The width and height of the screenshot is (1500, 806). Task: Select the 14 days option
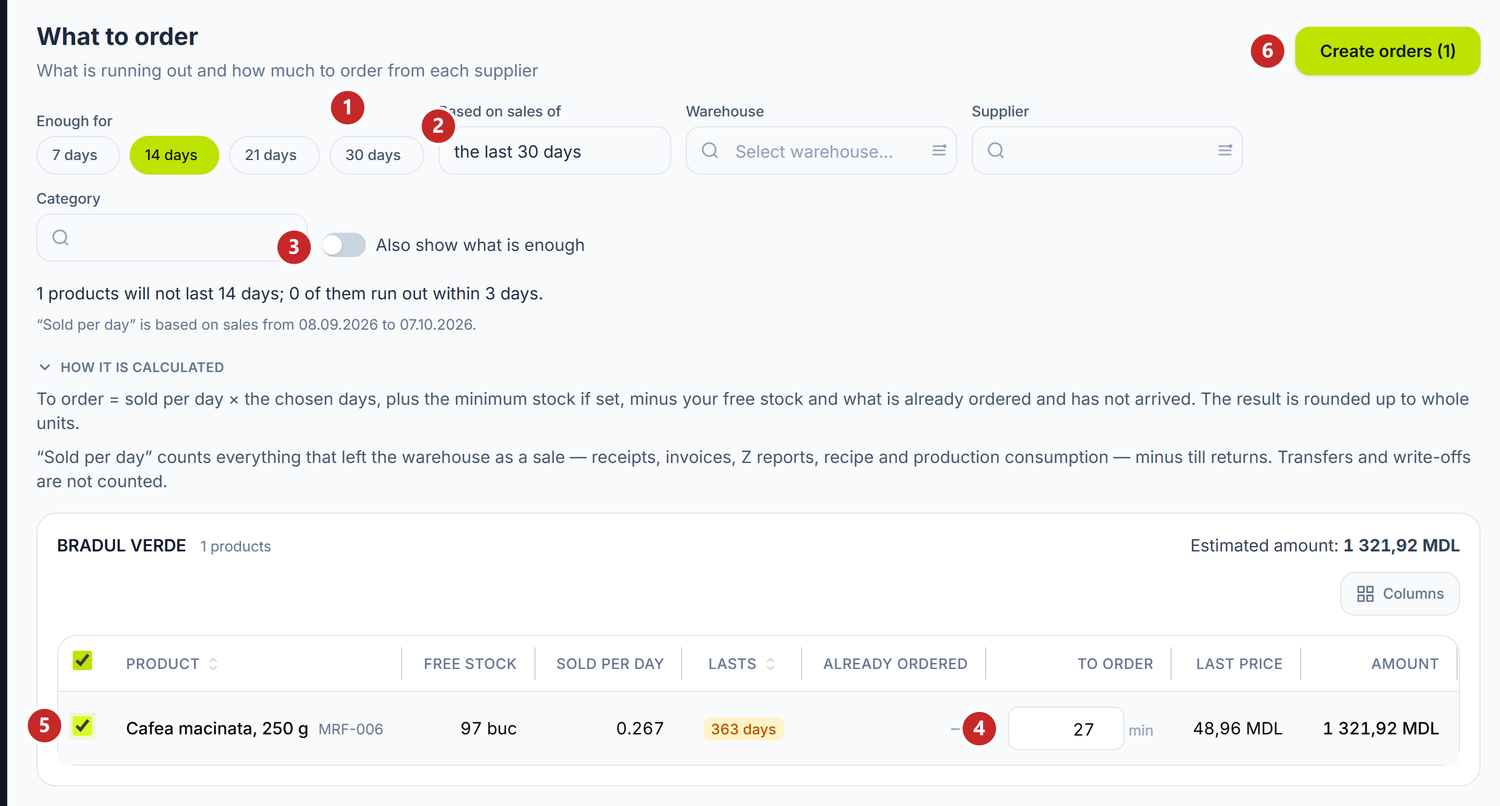(174, 155)
